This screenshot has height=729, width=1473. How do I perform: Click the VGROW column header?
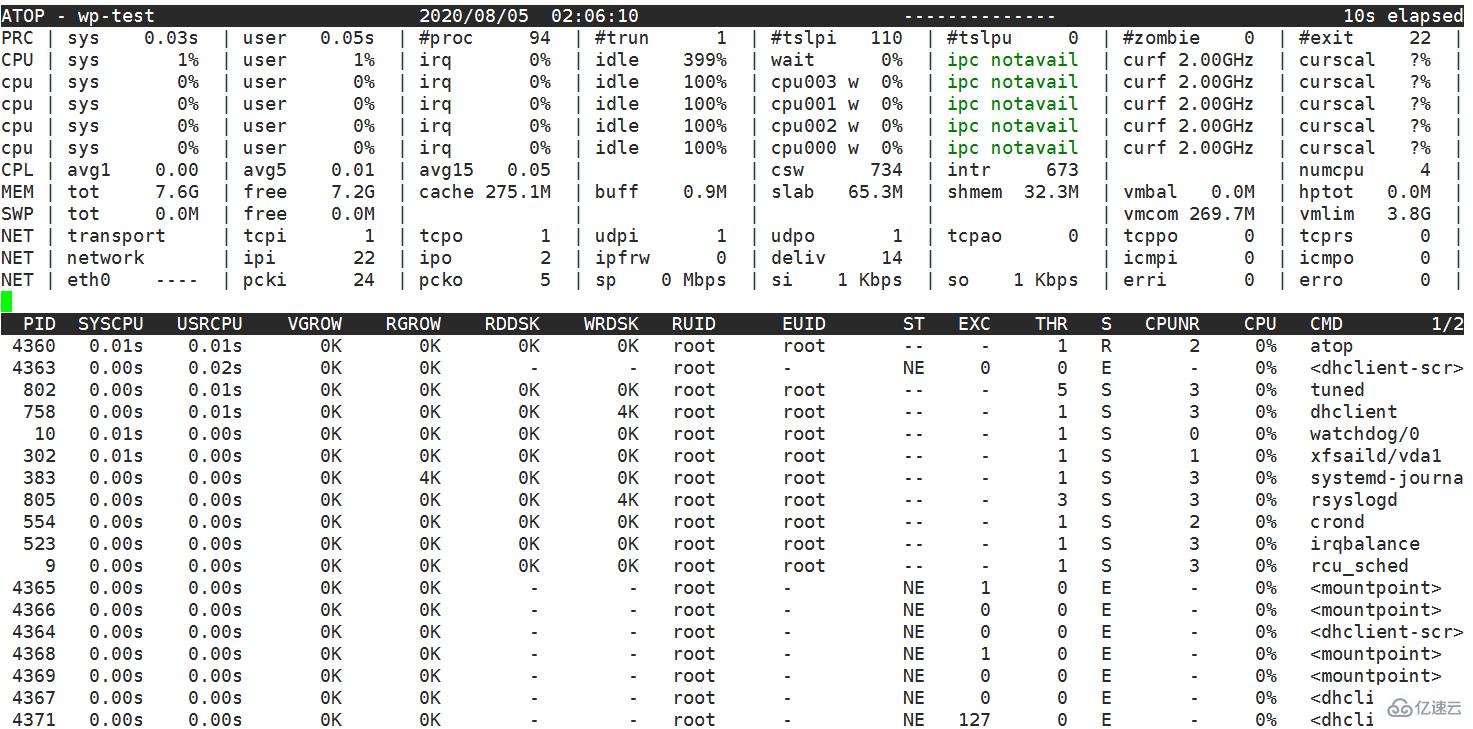pos(314,324)
